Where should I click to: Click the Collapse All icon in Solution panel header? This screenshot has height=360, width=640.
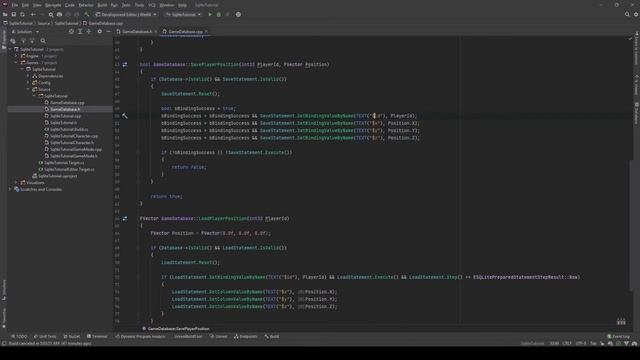[89, 31]
